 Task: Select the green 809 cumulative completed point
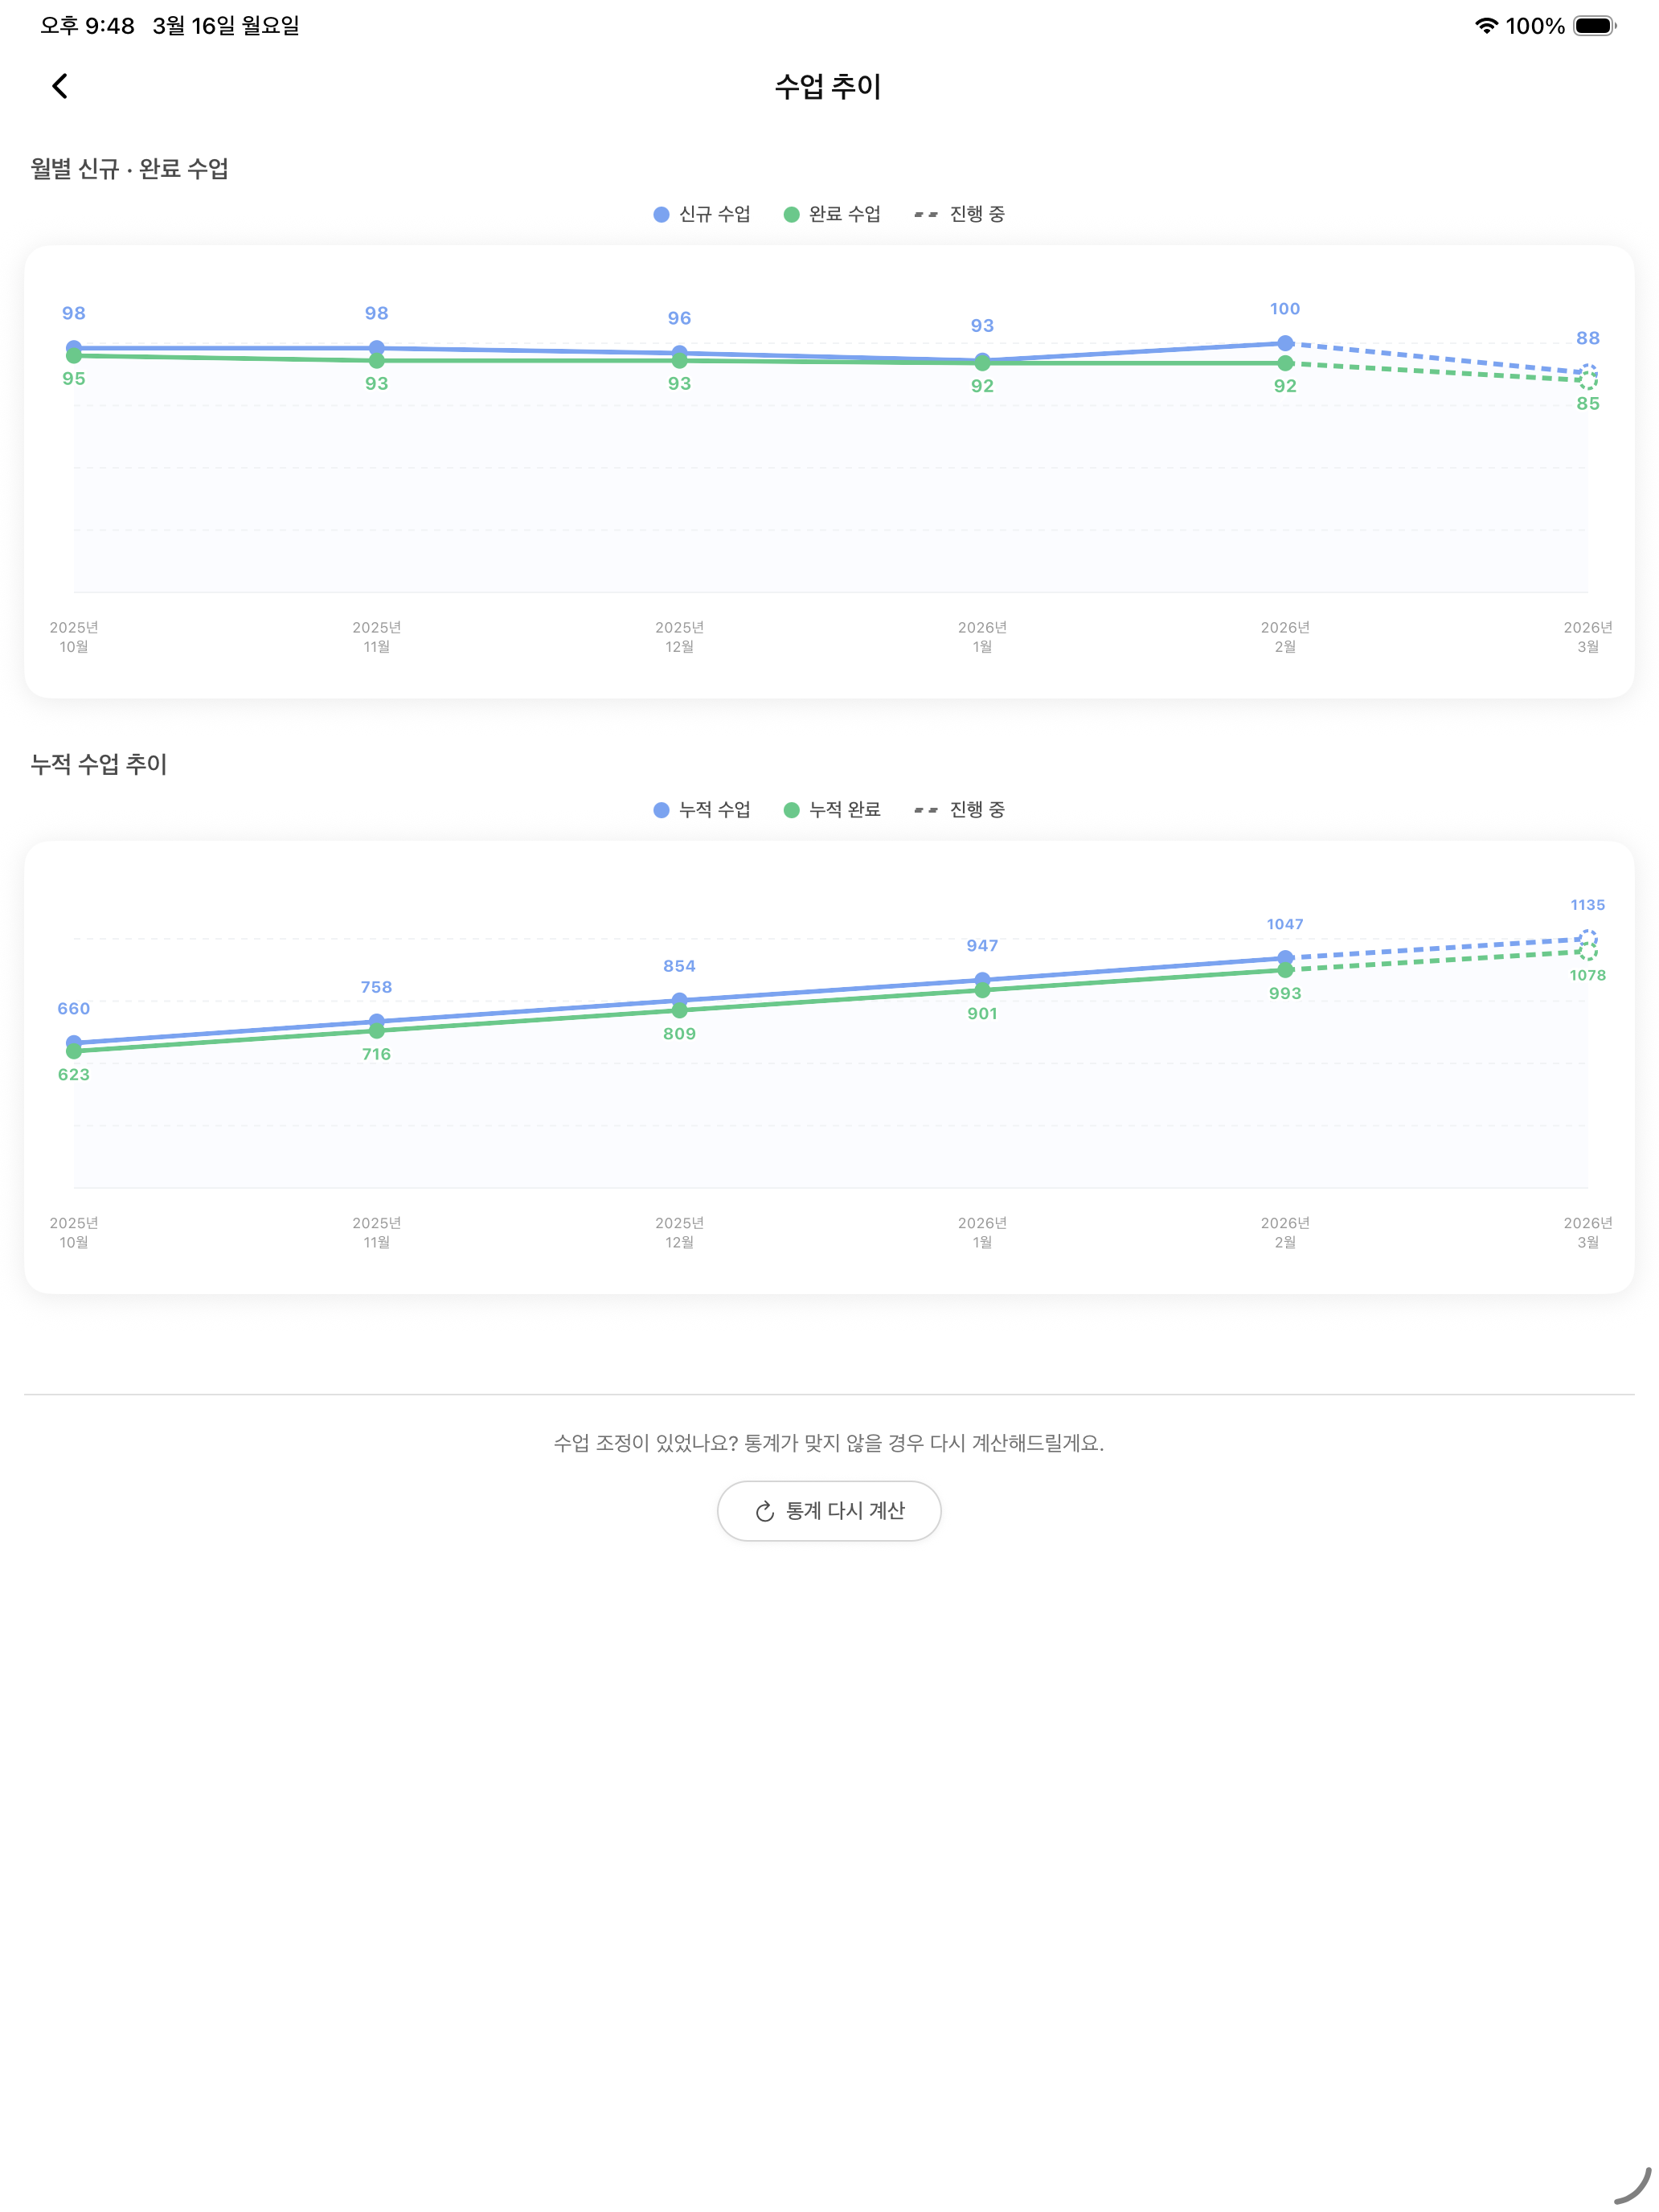click(679, 1011)
